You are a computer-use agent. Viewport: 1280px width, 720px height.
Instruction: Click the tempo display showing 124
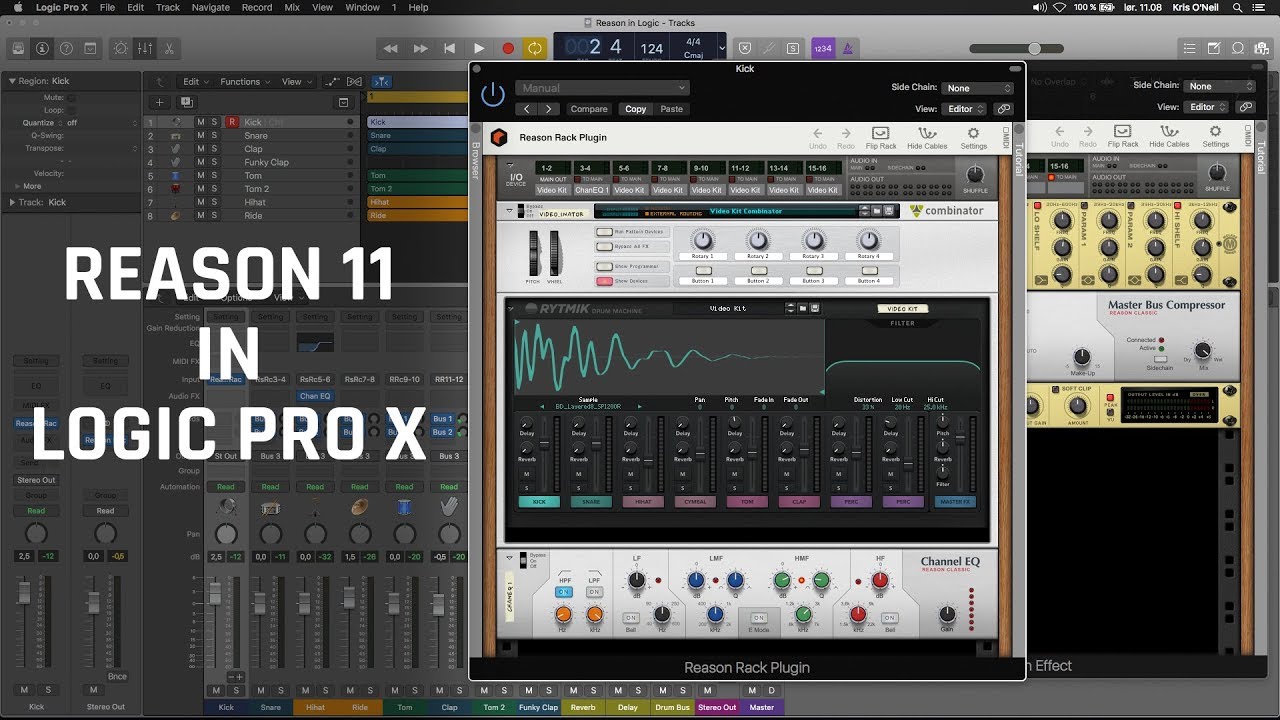[x=652, y=48]
